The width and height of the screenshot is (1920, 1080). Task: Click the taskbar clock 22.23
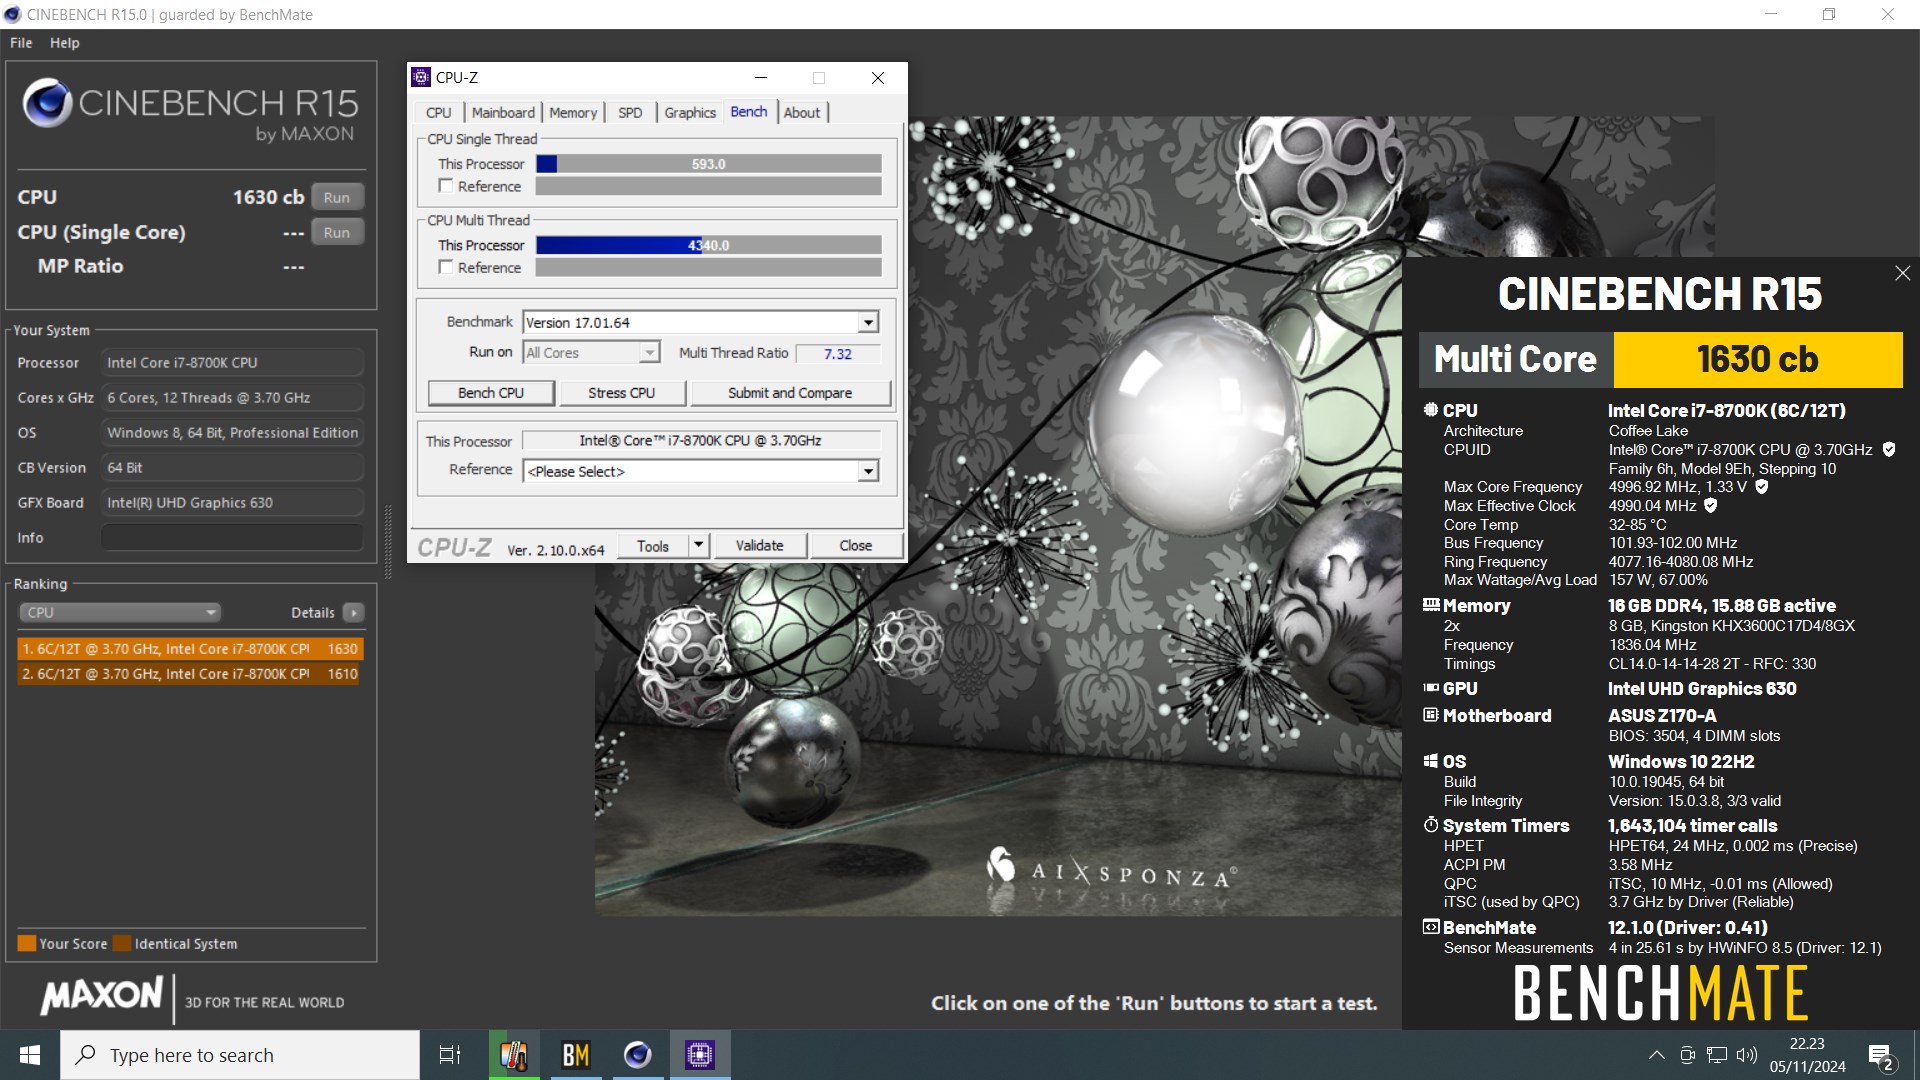tap(1807, 1044)
